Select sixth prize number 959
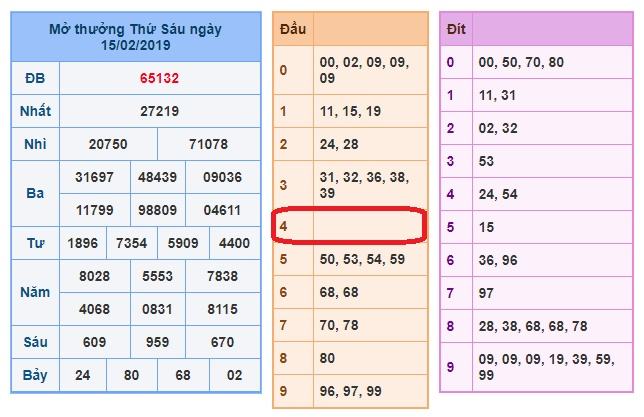The height and width of the screenshot is (417, 644). [159, 342]
